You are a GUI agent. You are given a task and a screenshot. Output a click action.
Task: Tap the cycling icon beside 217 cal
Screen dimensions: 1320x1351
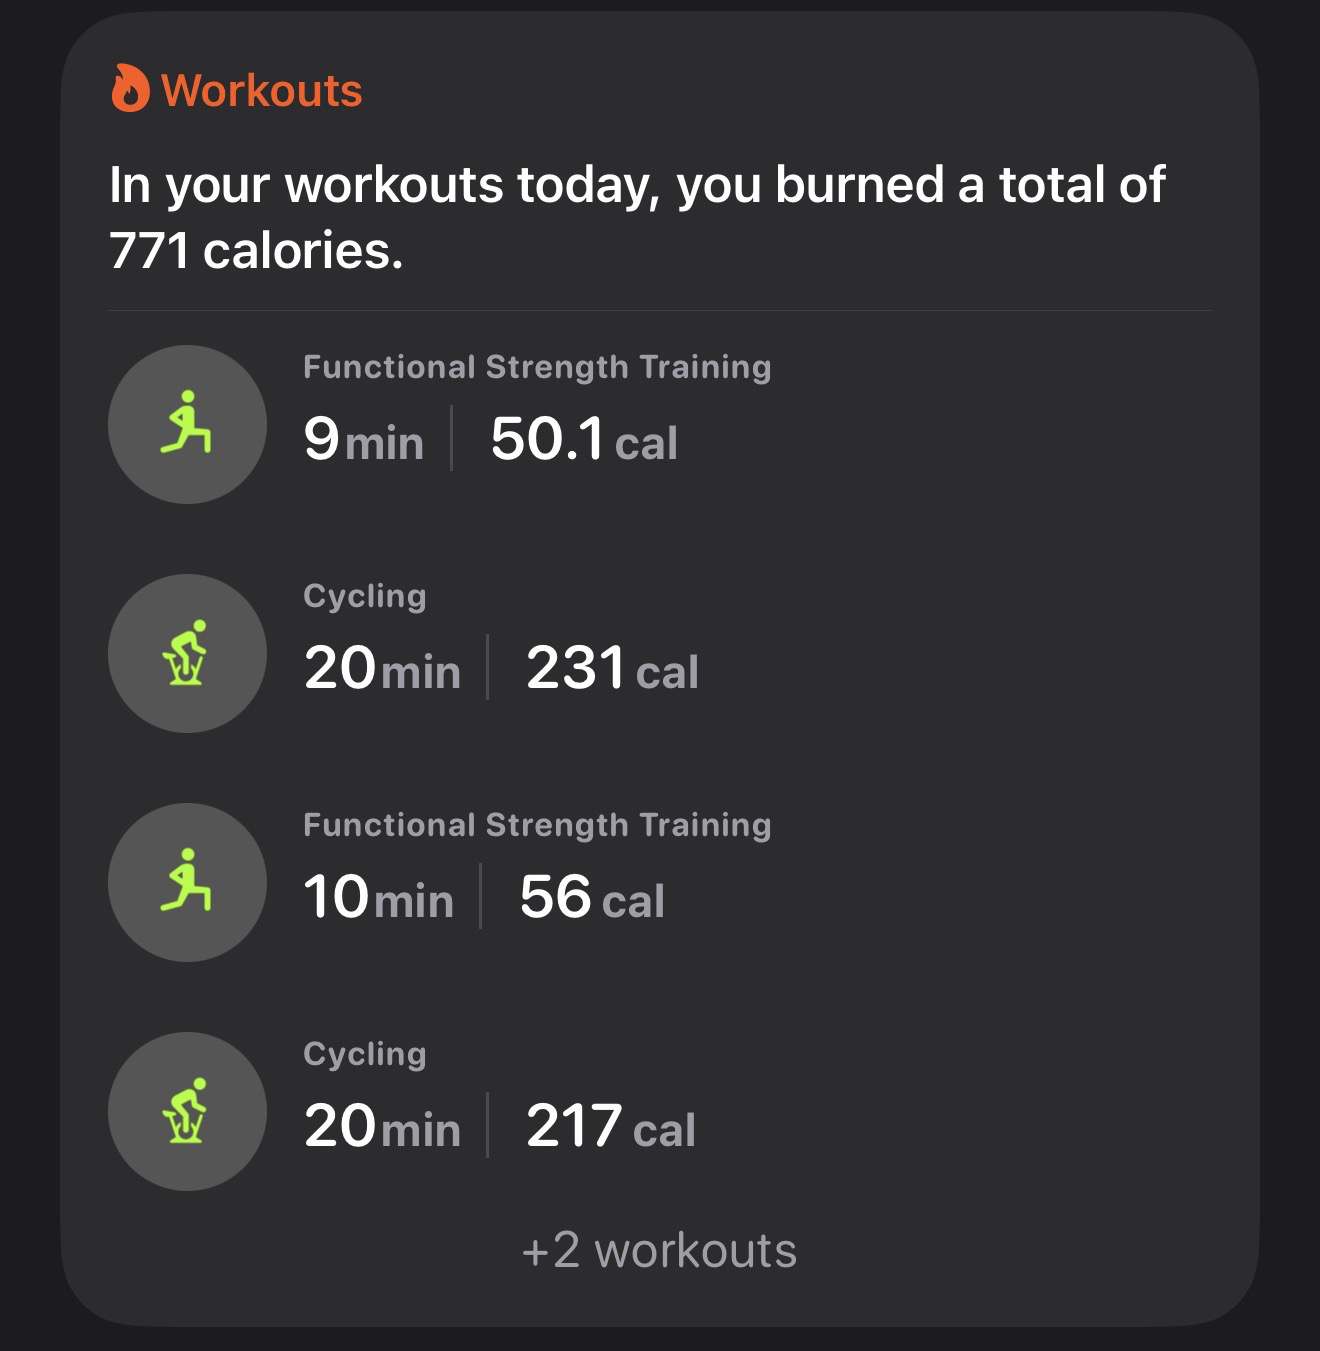pos(187,1111)
